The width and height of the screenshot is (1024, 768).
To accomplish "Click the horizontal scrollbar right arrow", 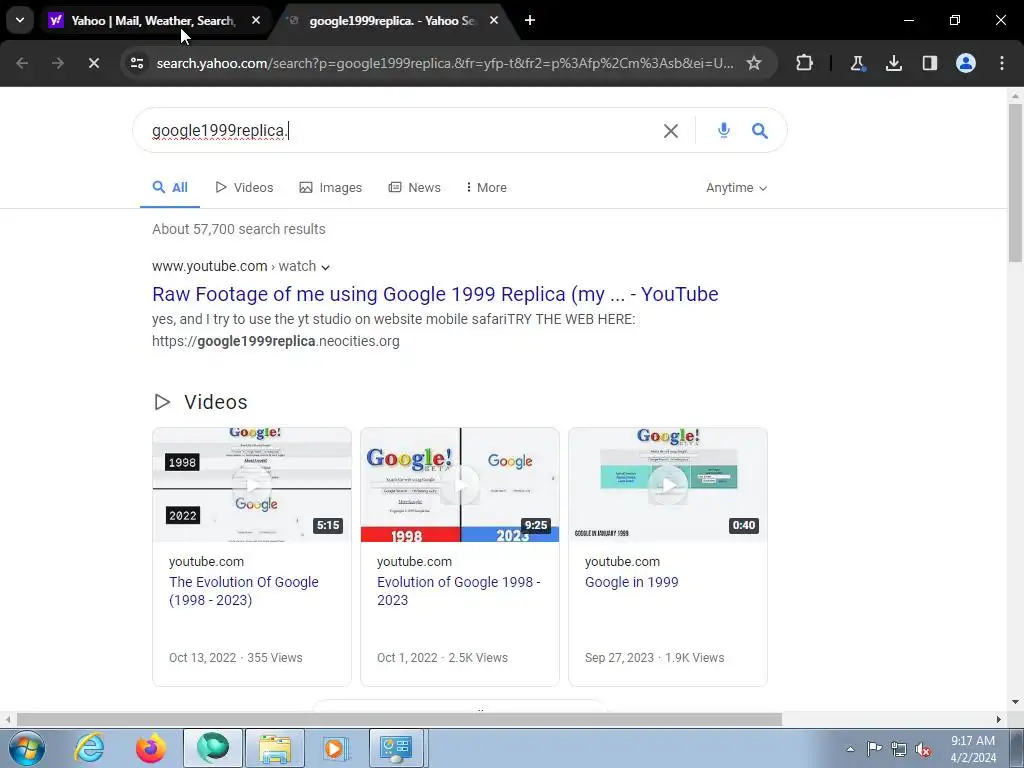I will (999, 719).
